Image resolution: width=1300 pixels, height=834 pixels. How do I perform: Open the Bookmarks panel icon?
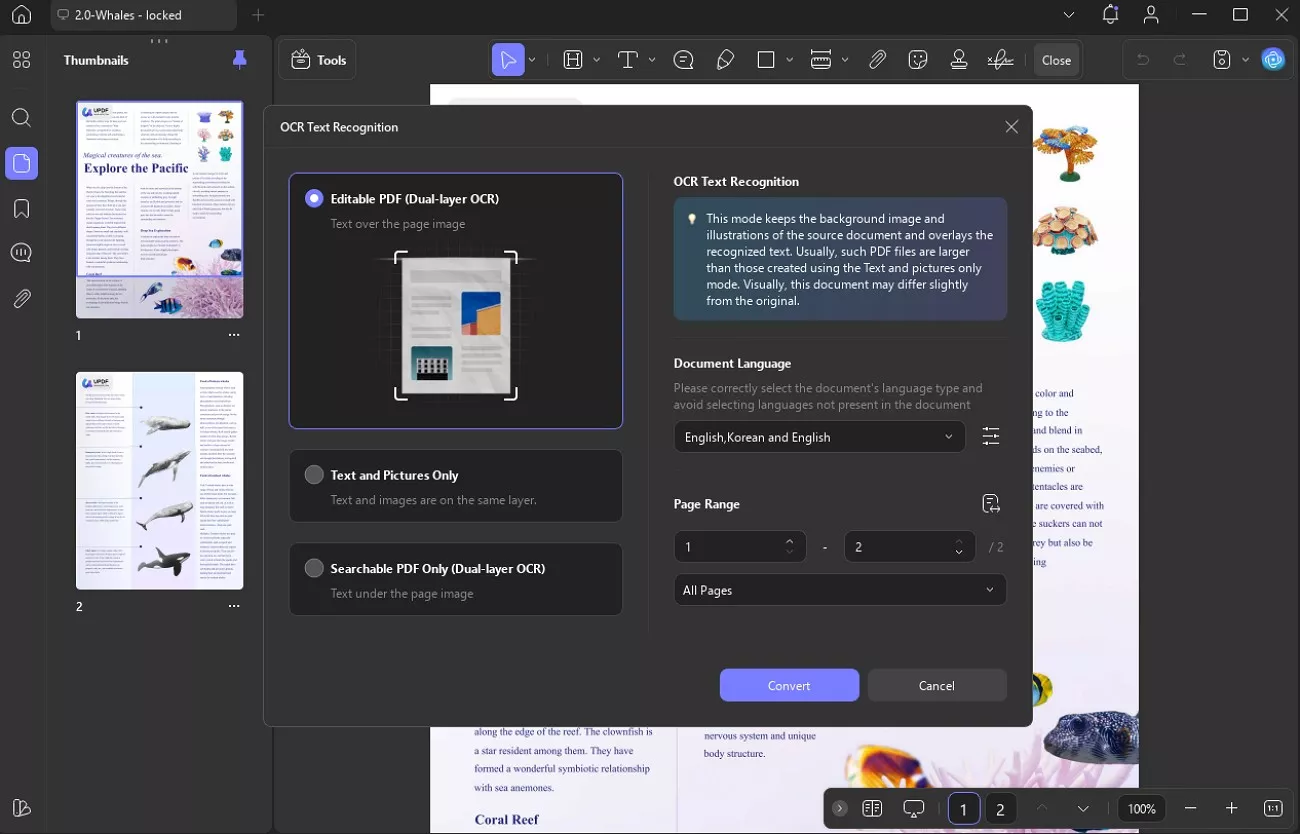pyautogui.click(x=21, y=208)
